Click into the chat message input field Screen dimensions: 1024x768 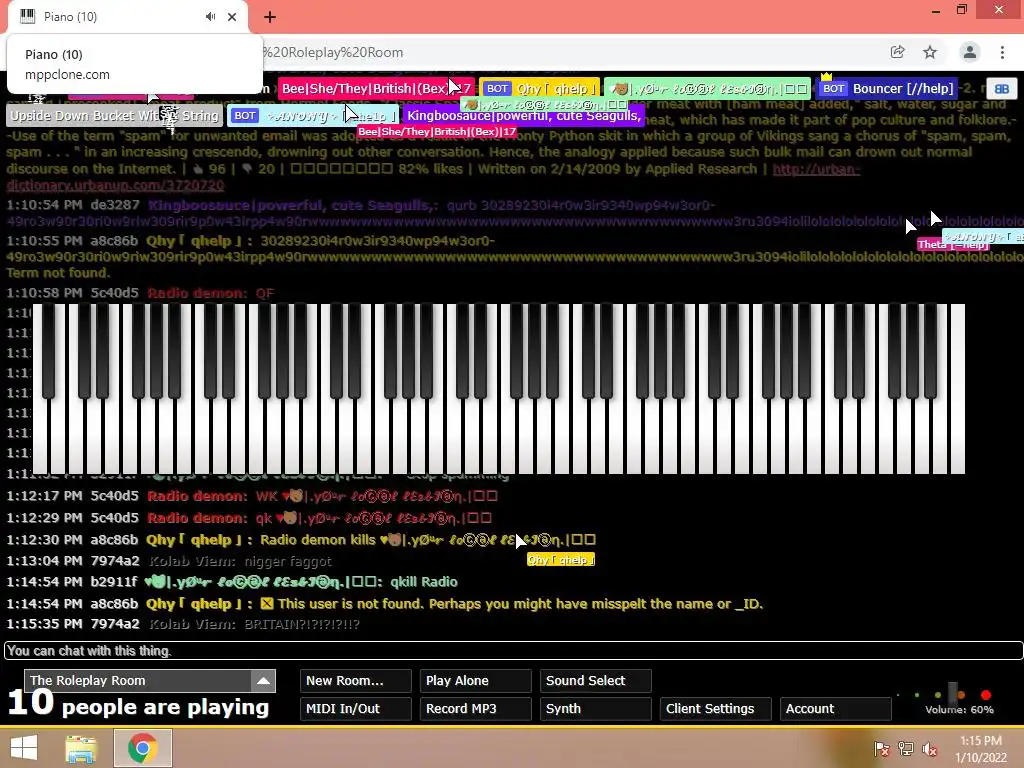tap(513, 650)
